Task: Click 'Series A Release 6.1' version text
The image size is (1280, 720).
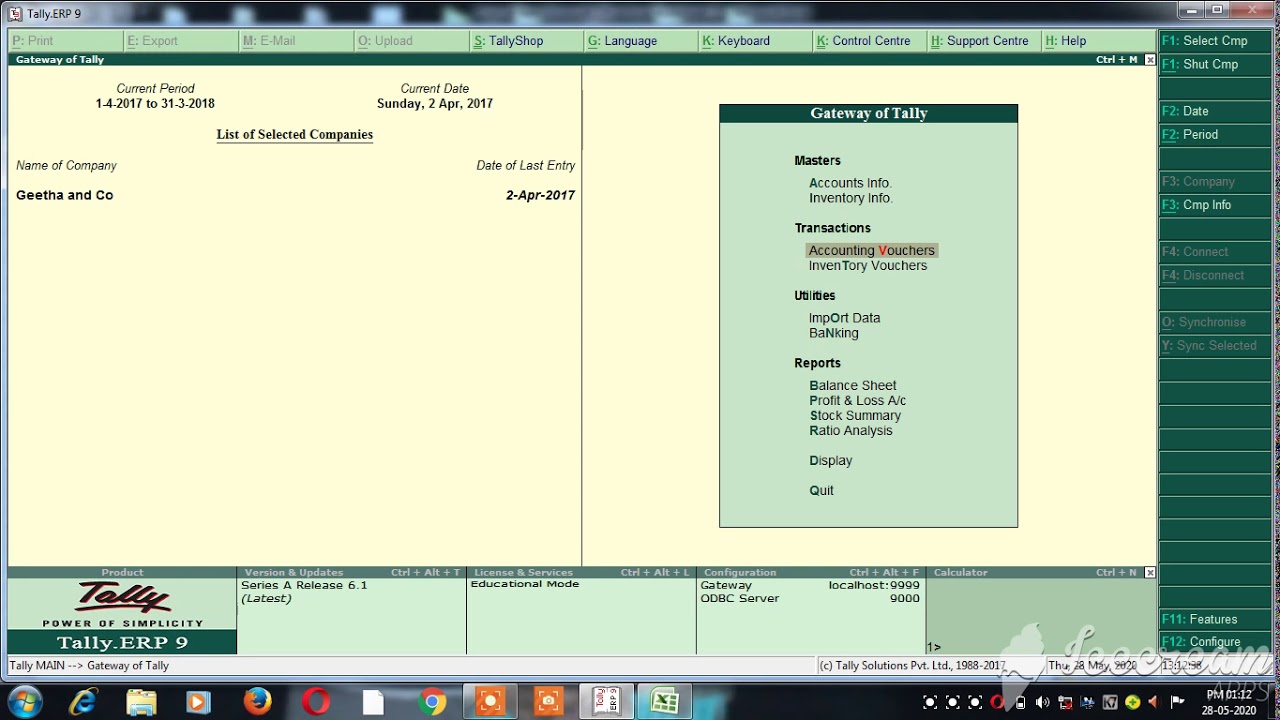Action: click(x=304, y=585)
